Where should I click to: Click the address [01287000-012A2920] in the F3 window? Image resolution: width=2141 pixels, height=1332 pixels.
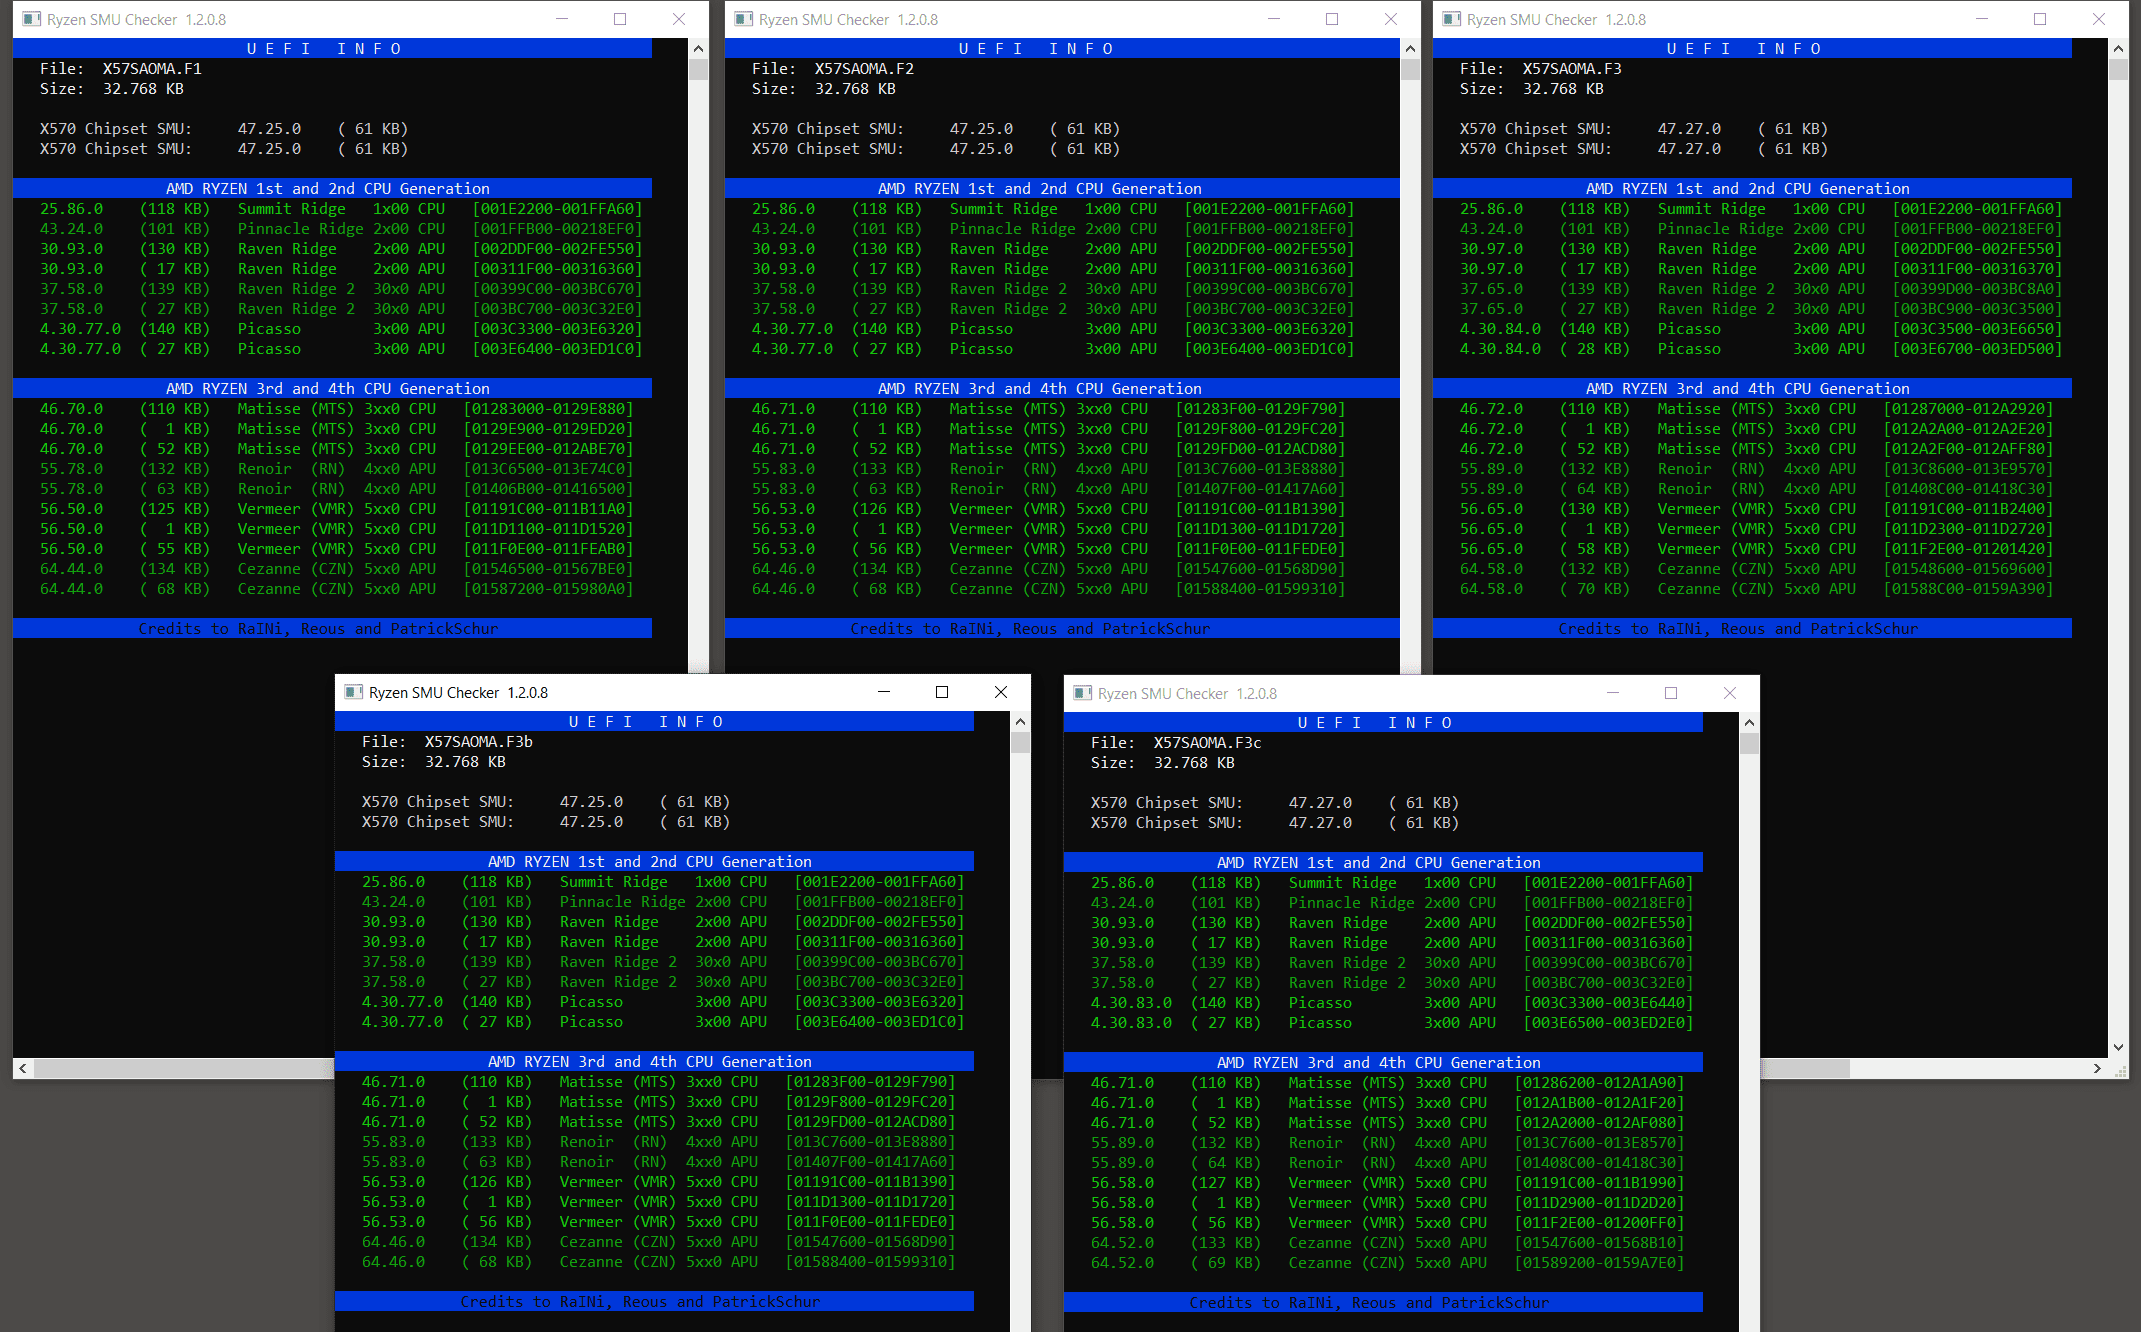pos(1968,409)
